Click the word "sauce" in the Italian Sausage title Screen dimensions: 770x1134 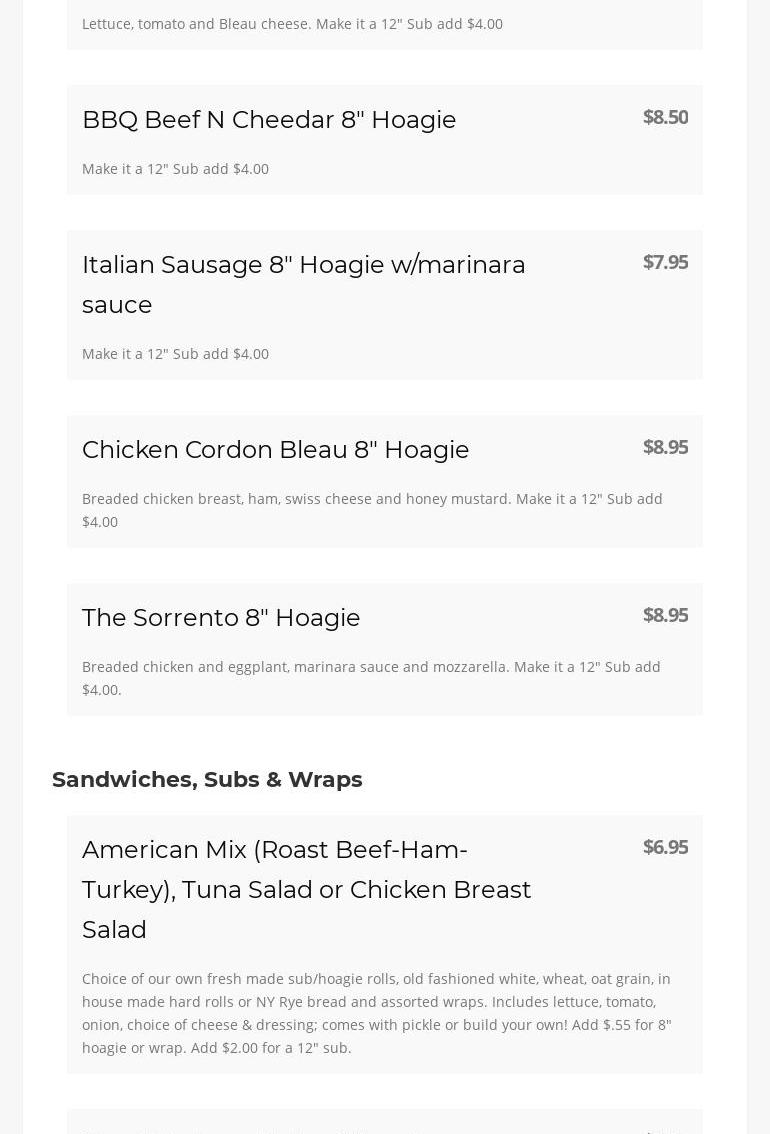point(117,305)
